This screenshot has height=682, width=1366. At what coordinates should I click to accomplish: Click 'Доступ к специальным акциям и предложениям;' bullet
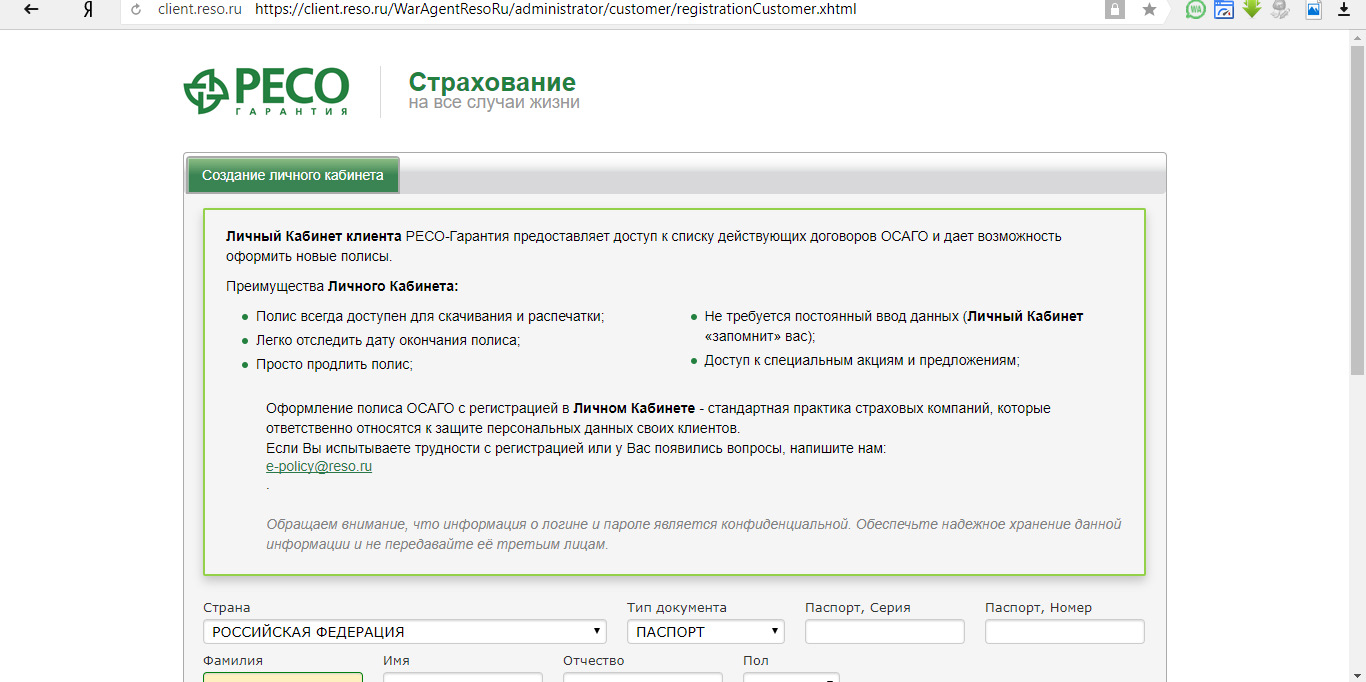(862, 360)
